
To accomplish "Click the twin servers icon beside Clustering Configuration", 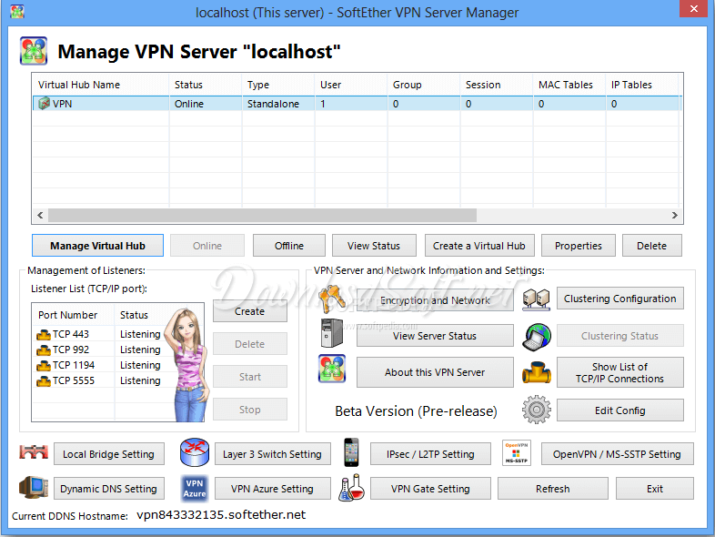I will (x=536, y=300).
